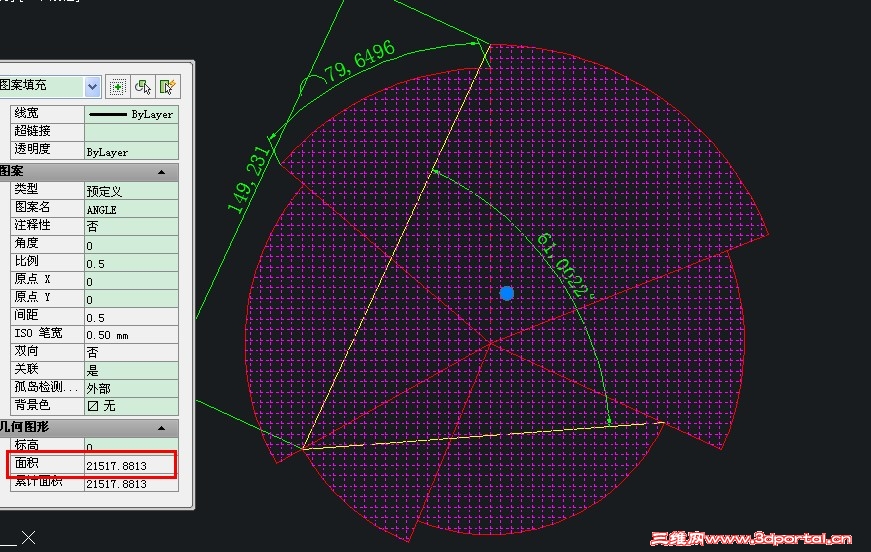This screenshot has width=871, height=552.
Task: Click the 类型 value 预定义
Action: (x=131, y=190)
